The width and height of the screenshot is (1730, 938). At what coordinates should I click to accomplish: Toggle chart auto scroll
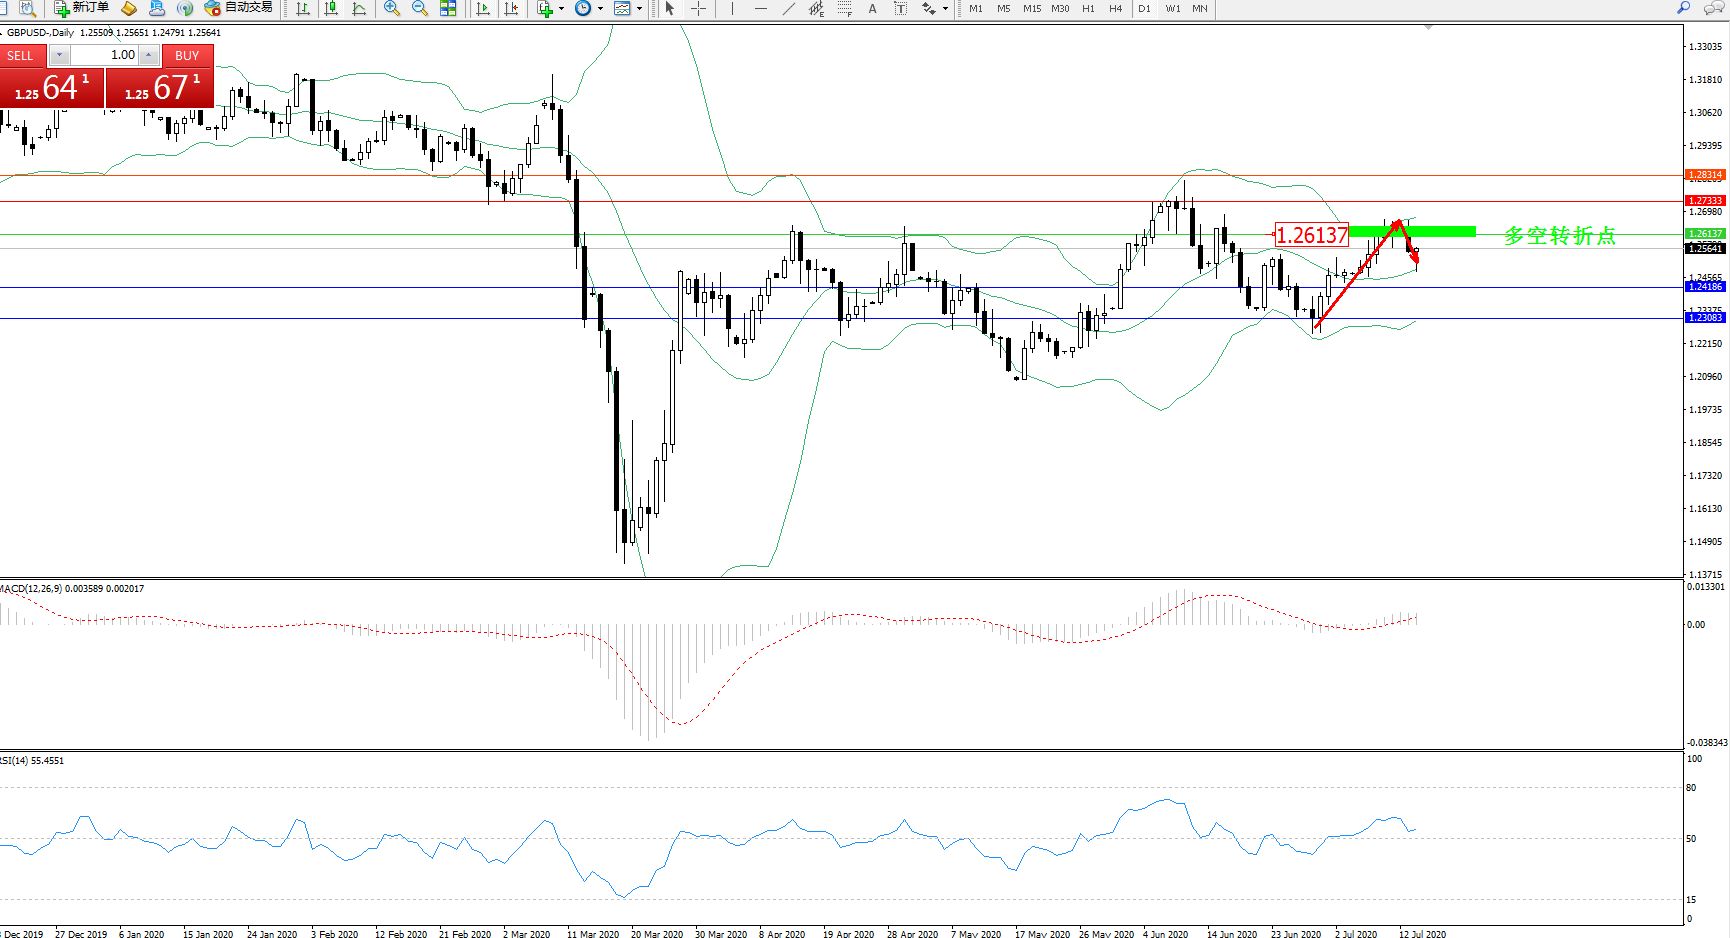pyautogui.click(x=483, y=8)
